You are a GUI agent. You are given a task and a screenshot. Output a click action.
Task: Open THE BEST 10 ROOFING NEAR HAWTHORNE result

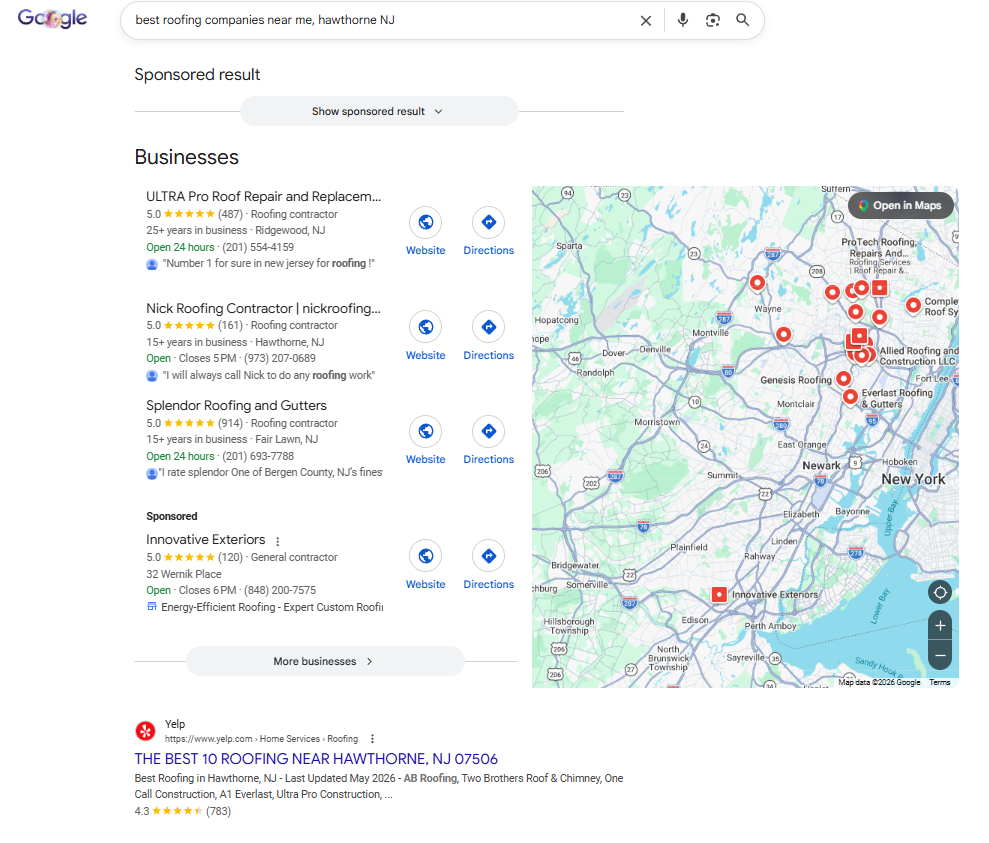[x=316, y=759]
